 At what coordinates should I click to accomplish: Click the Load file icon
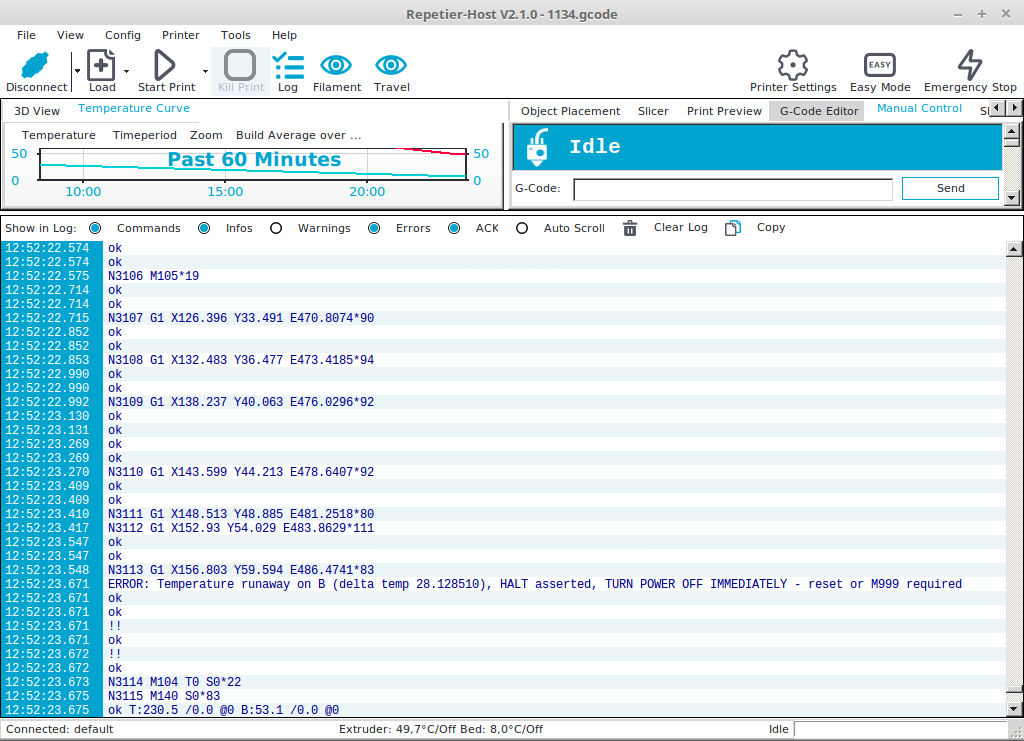pyautogui.click(x=101, y=65)
